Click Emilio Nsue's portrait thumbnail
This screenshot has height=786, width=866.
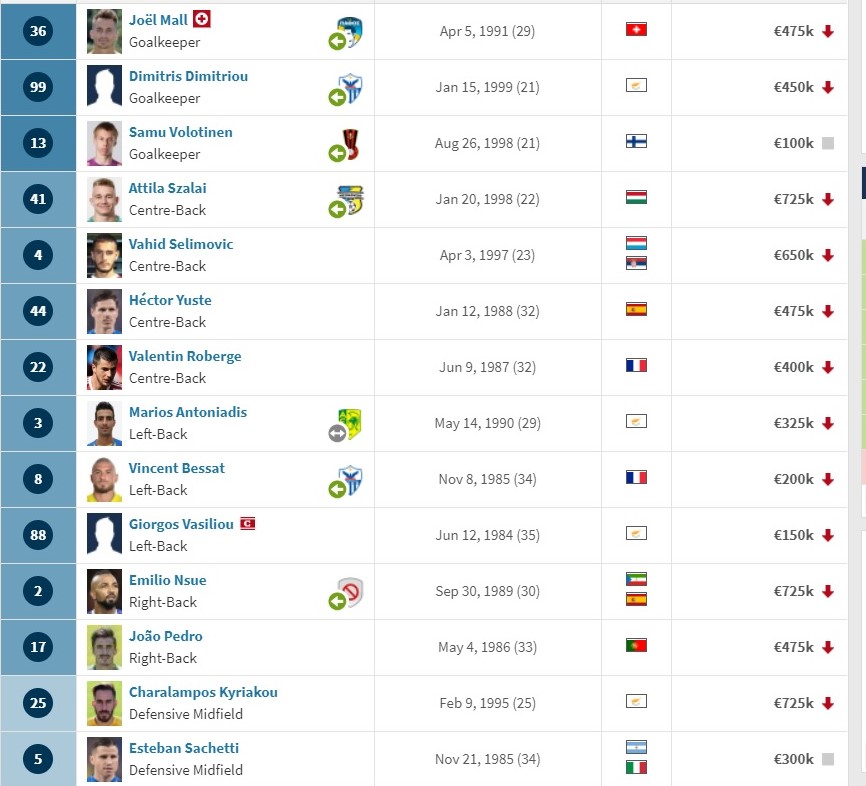point(104,592)
